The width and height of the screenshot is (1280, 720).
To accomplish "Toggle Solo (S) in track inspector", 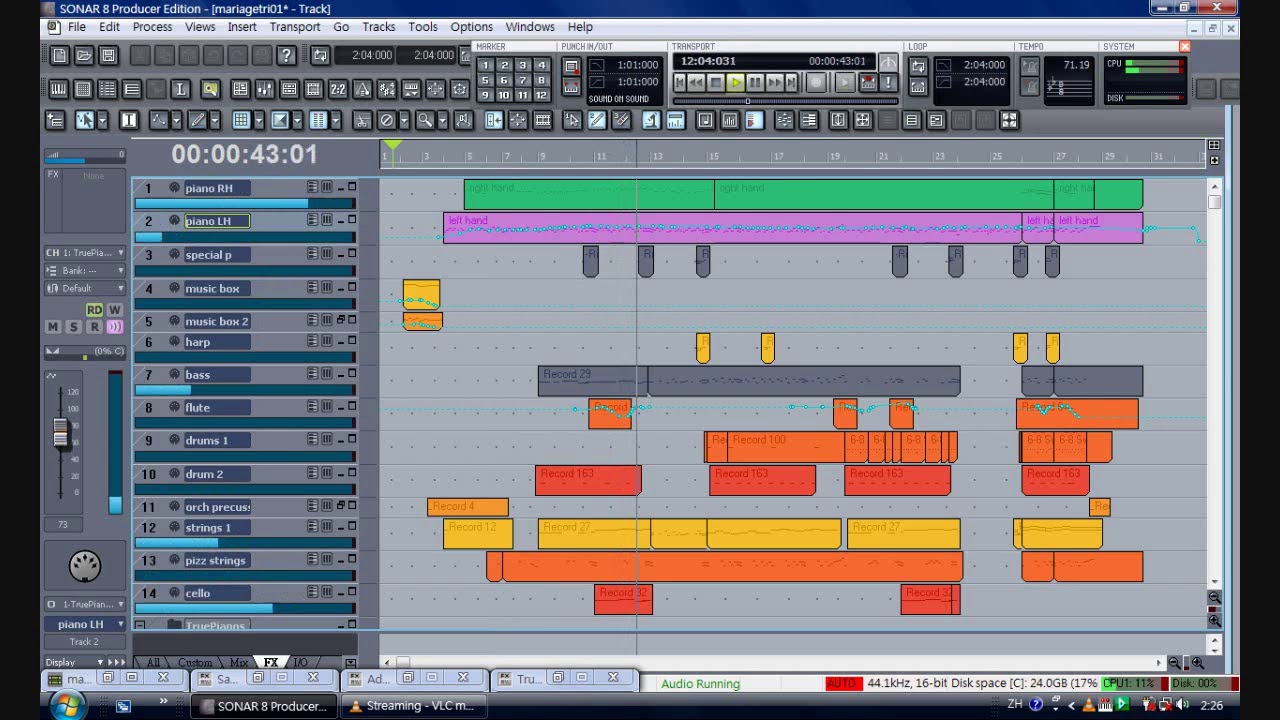I will 73,327.
